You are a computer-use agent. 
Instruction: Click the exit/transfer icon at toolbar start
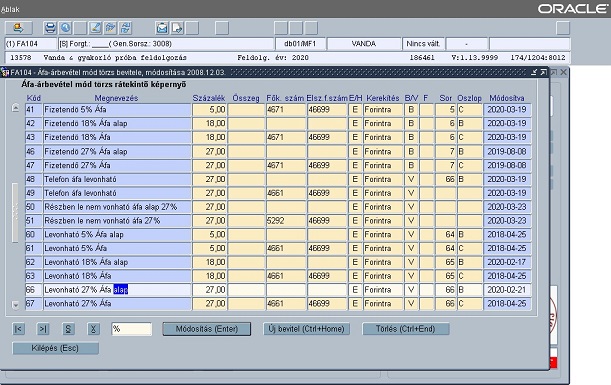click(18, 28)
